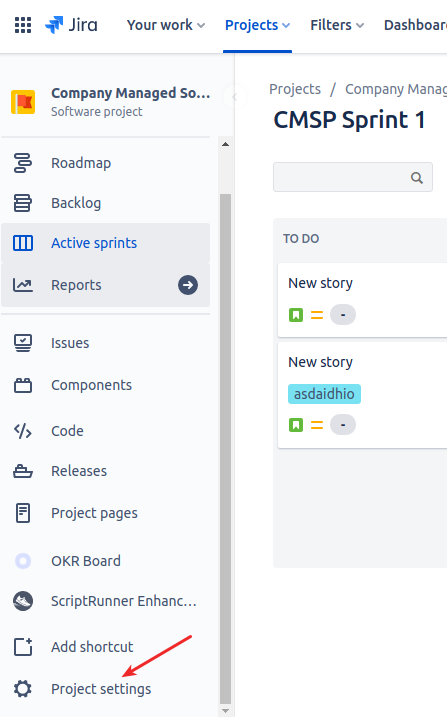The image size is (447, 717).
Task: Click the asdaidhio epic label
Action: [x=324, y=394]
